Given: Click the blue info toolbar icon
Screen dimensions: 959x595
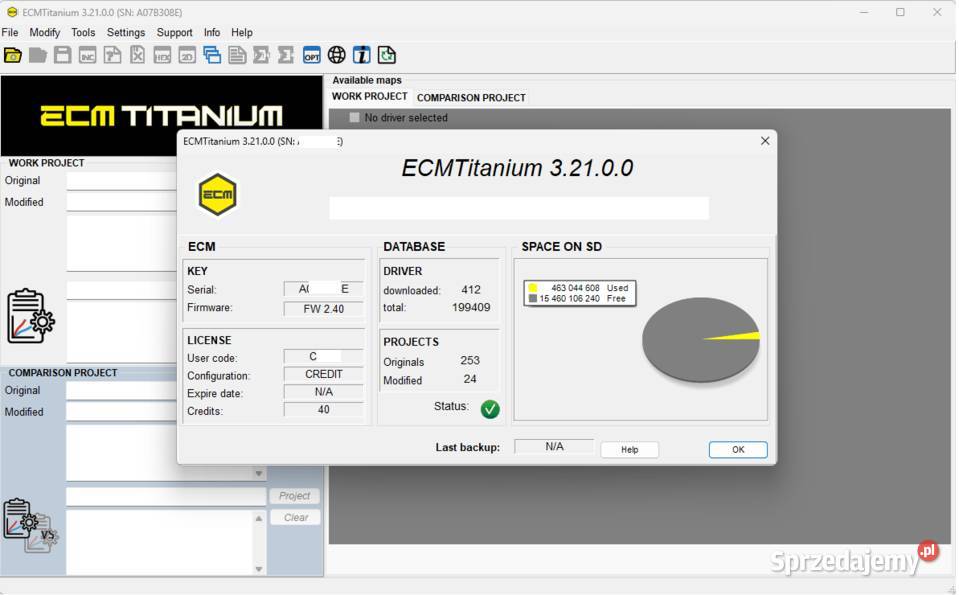Looking at the screenshot, I should pos(362,55).
